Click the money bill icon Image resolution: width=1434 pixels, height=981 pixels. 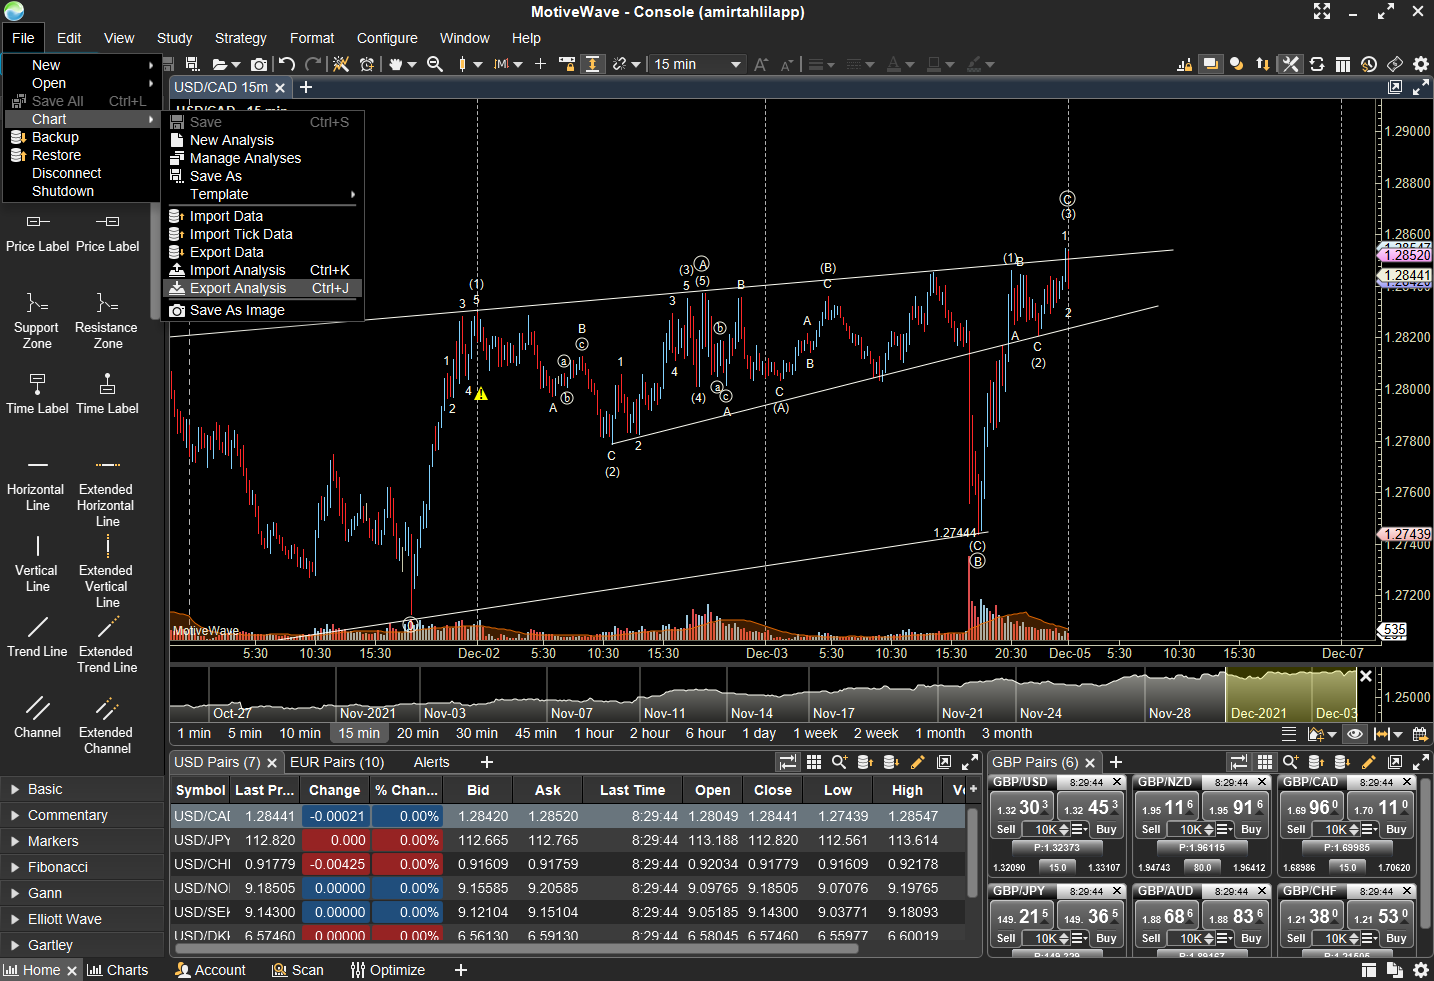(x=1395, y=64)
